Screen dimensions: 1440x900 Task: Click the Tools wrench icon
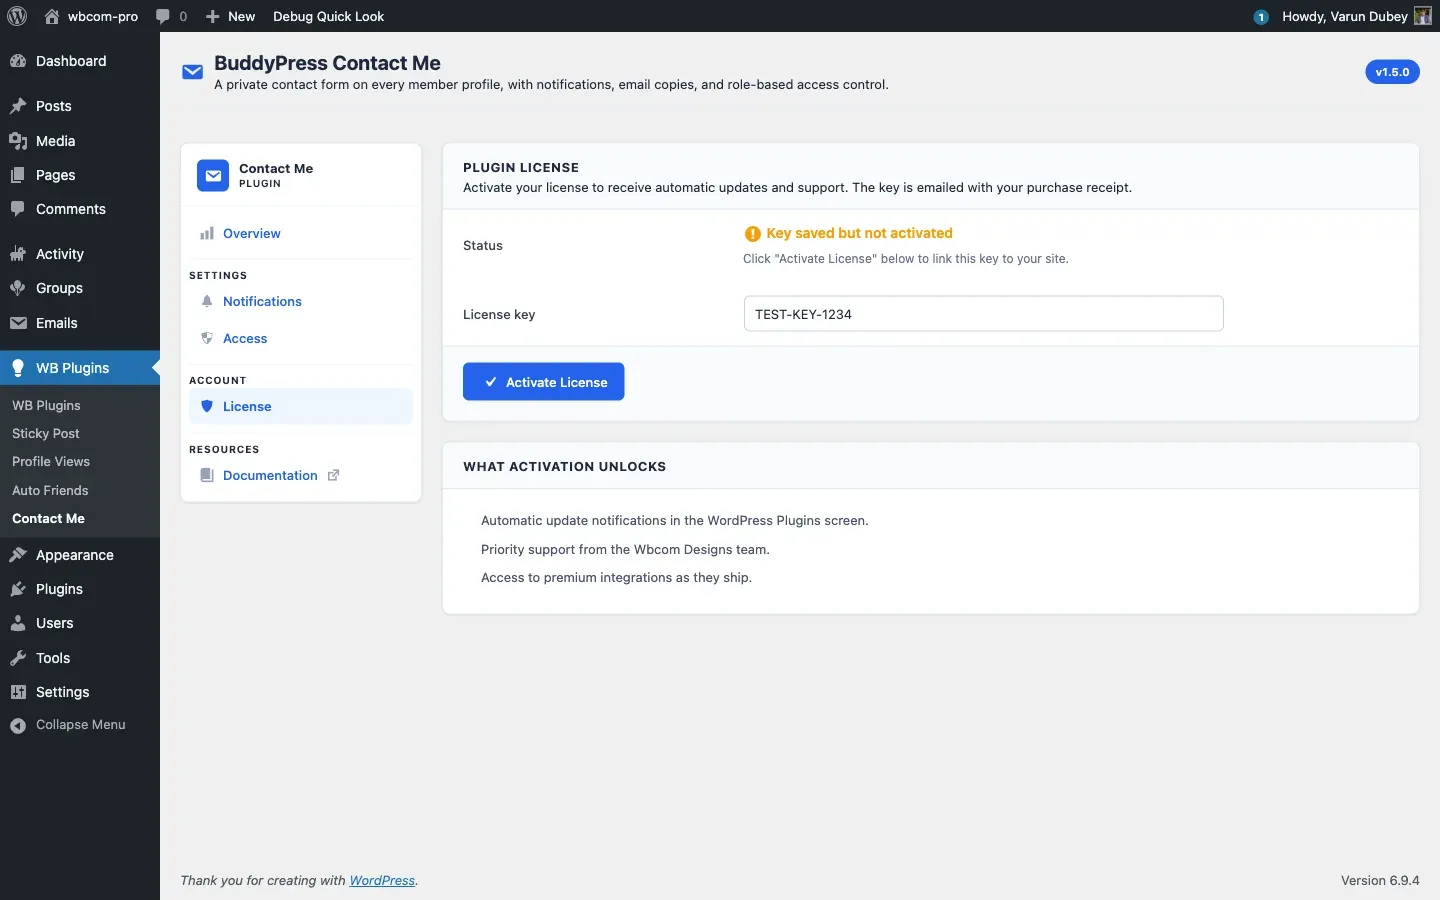(18, 658)
